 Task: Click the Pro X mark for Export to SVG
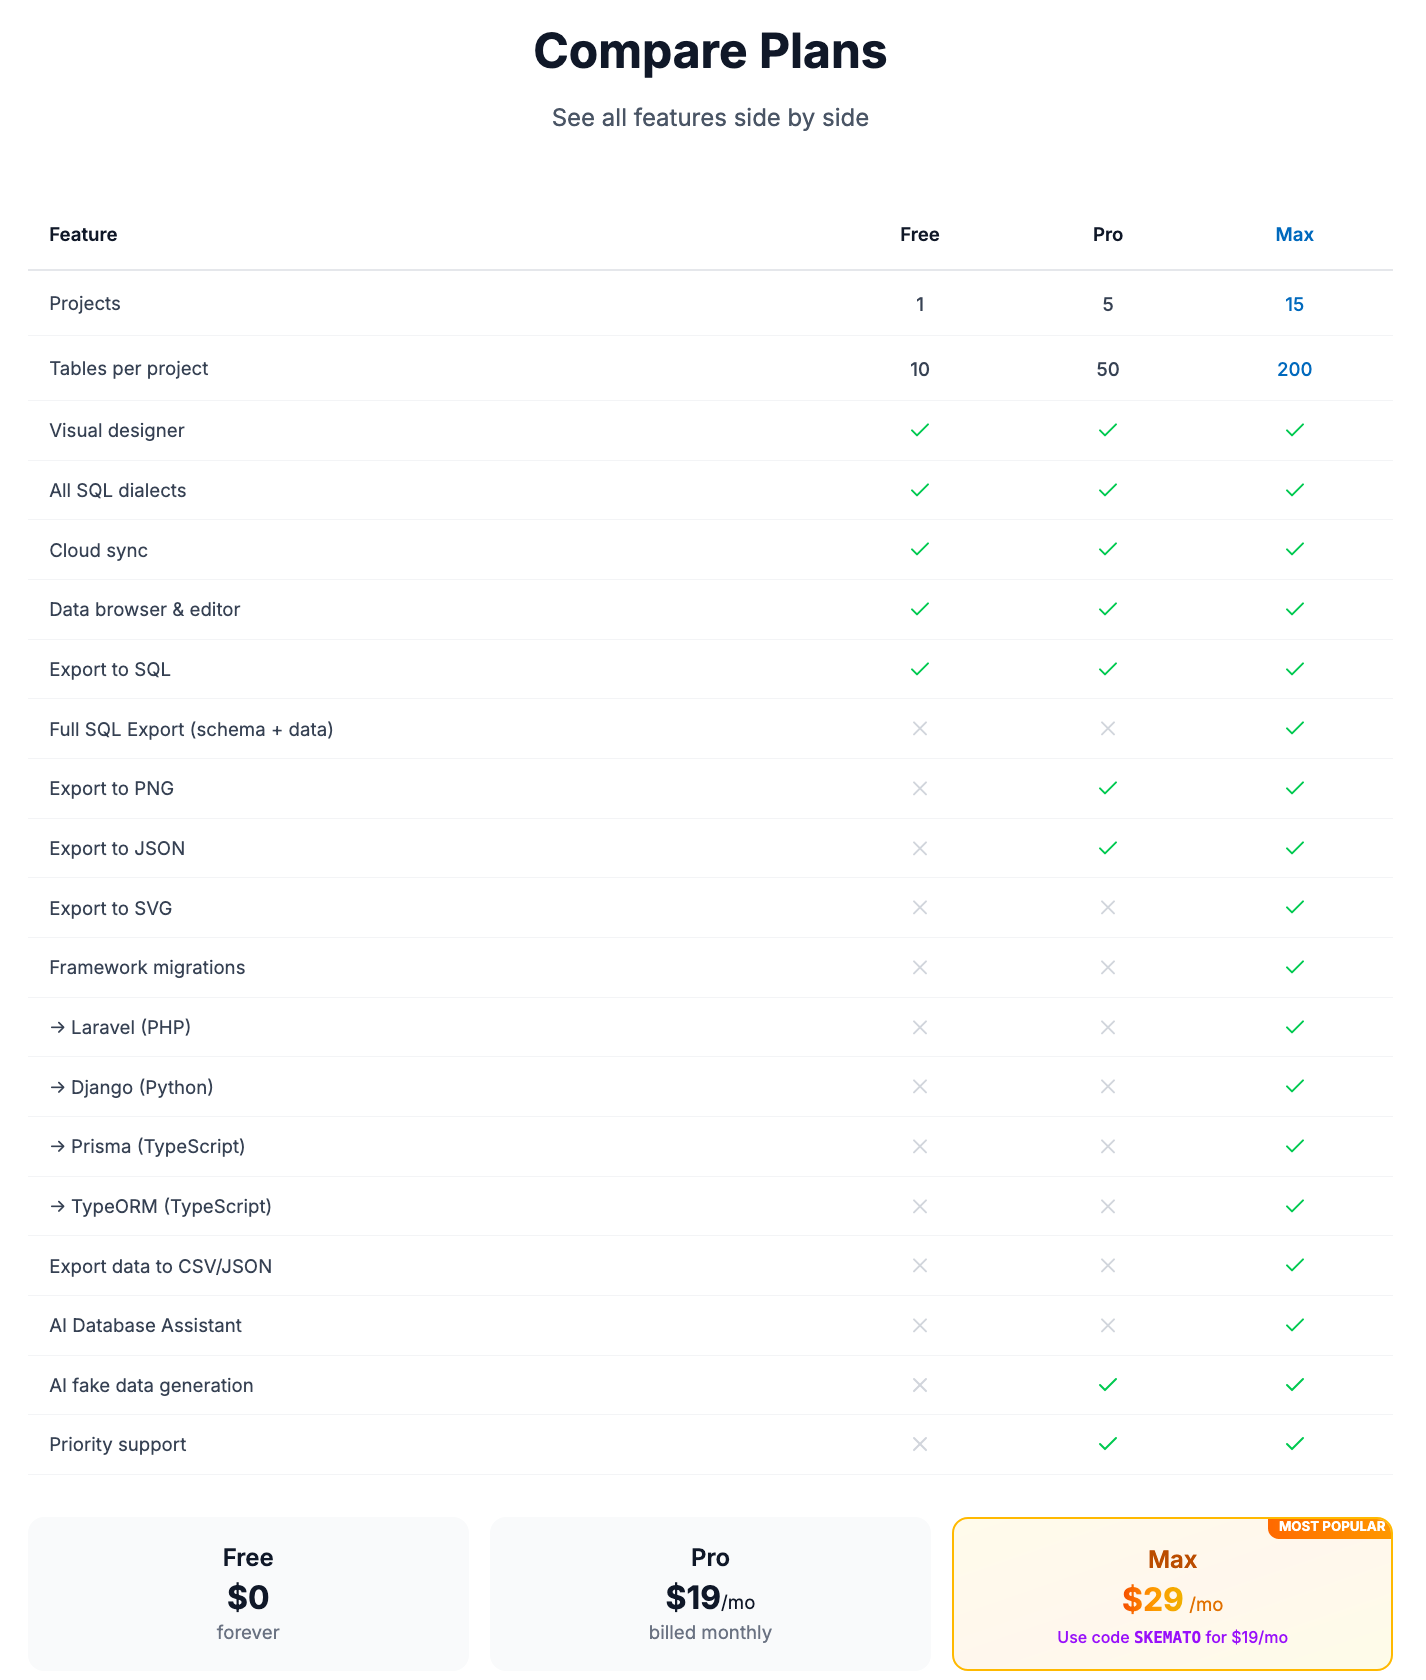1107,908
